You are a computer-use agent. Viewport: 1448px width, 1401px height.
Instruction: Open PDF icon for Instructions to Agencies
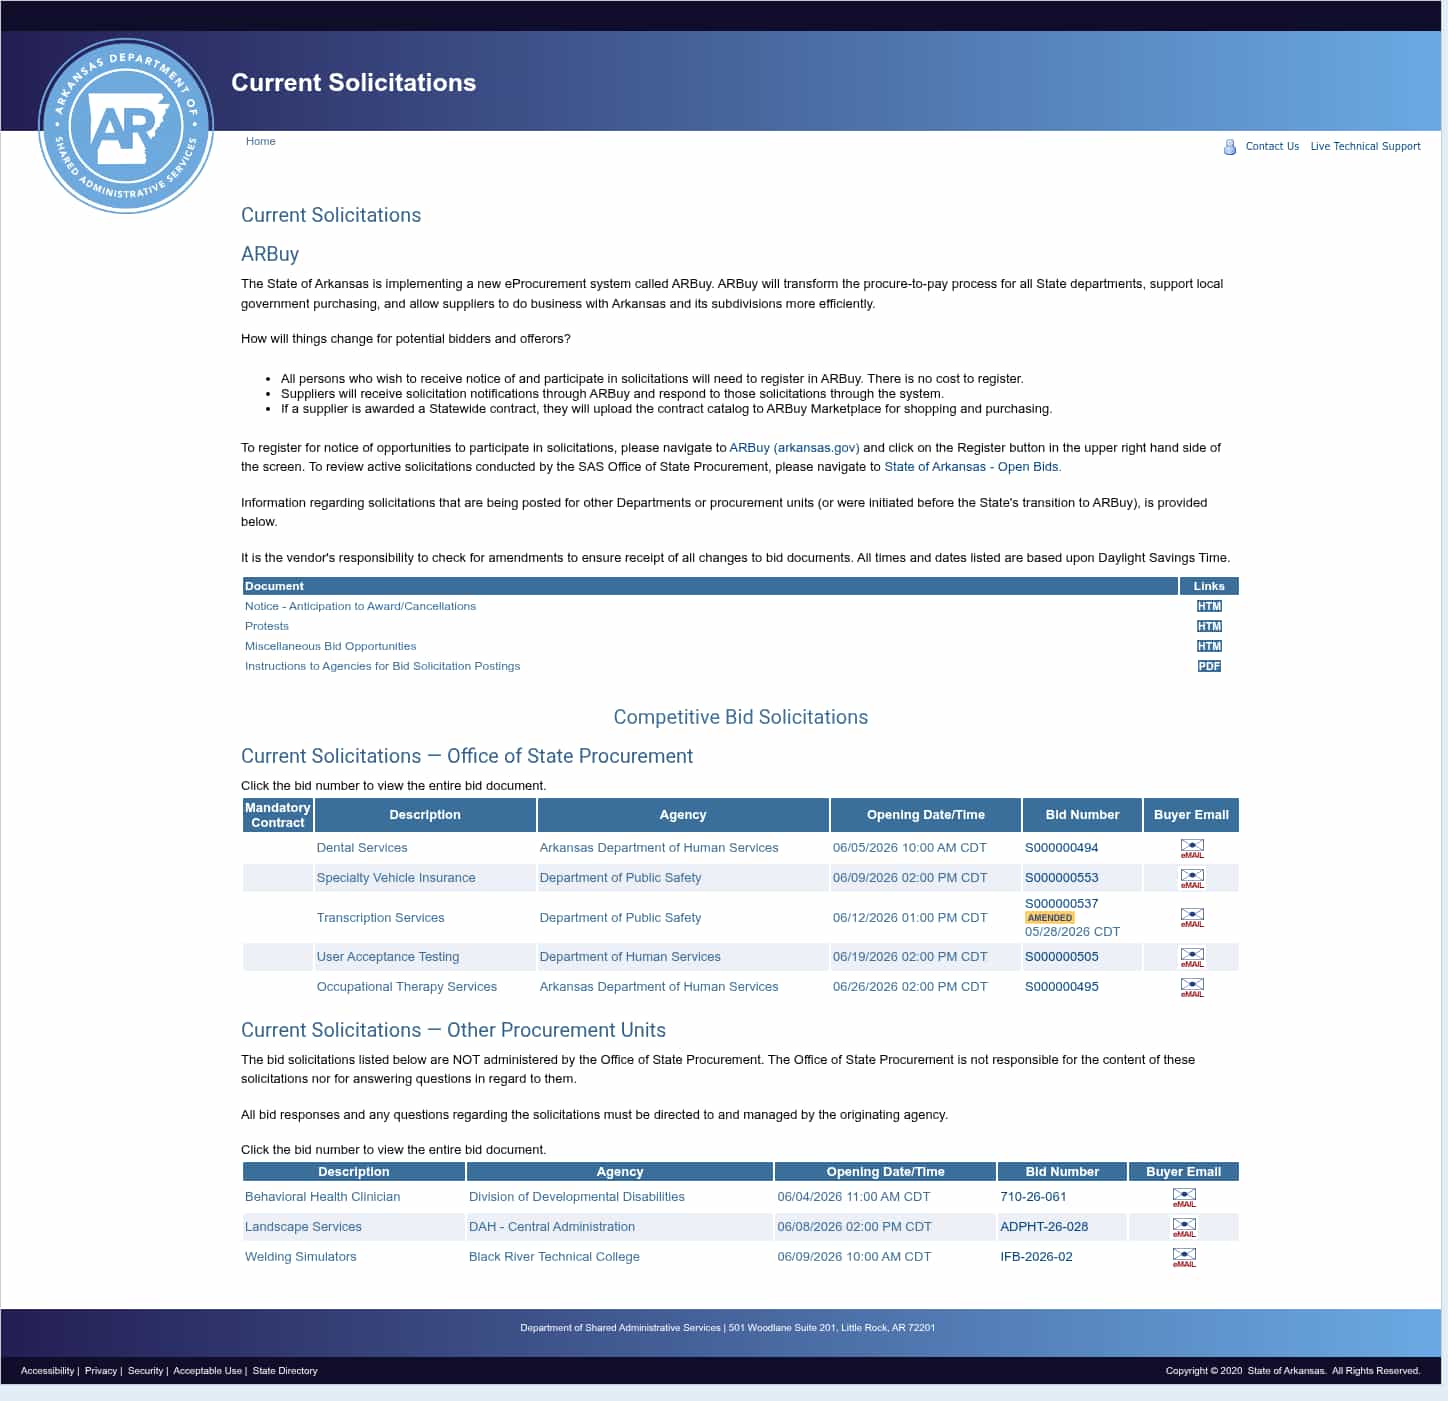(x=1209, y=666)
